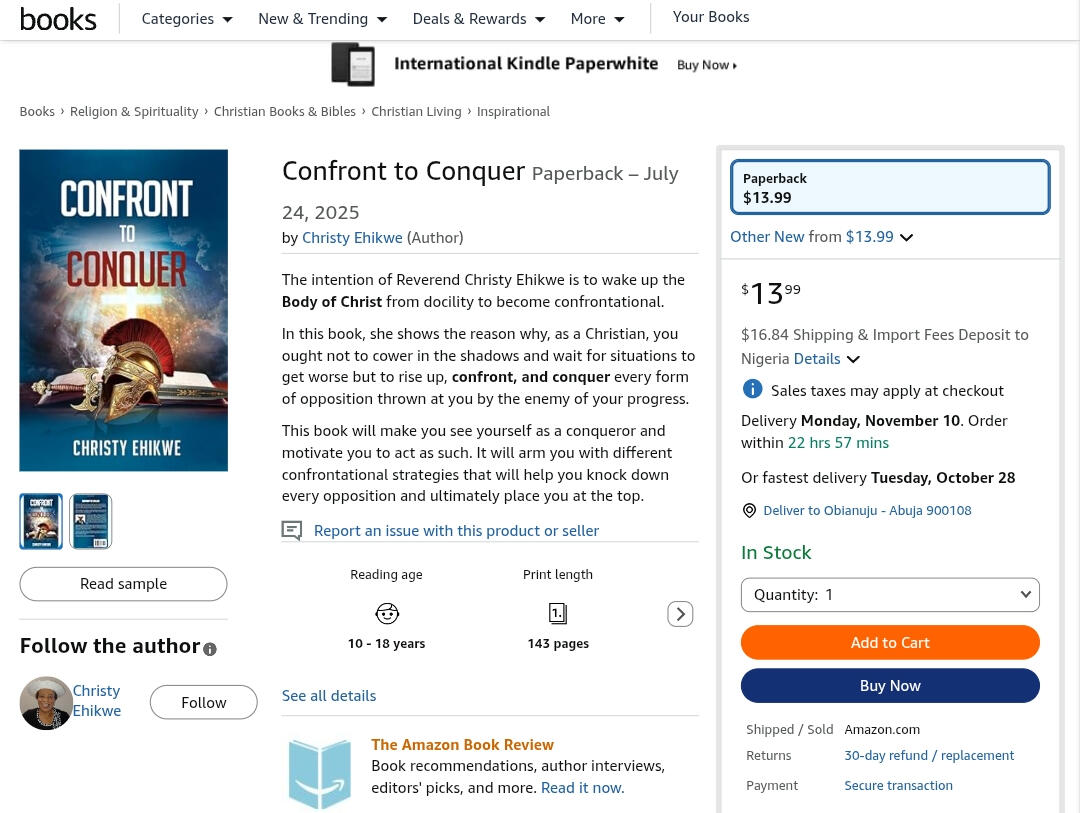Click the next arrow in product details carousel

680,614
